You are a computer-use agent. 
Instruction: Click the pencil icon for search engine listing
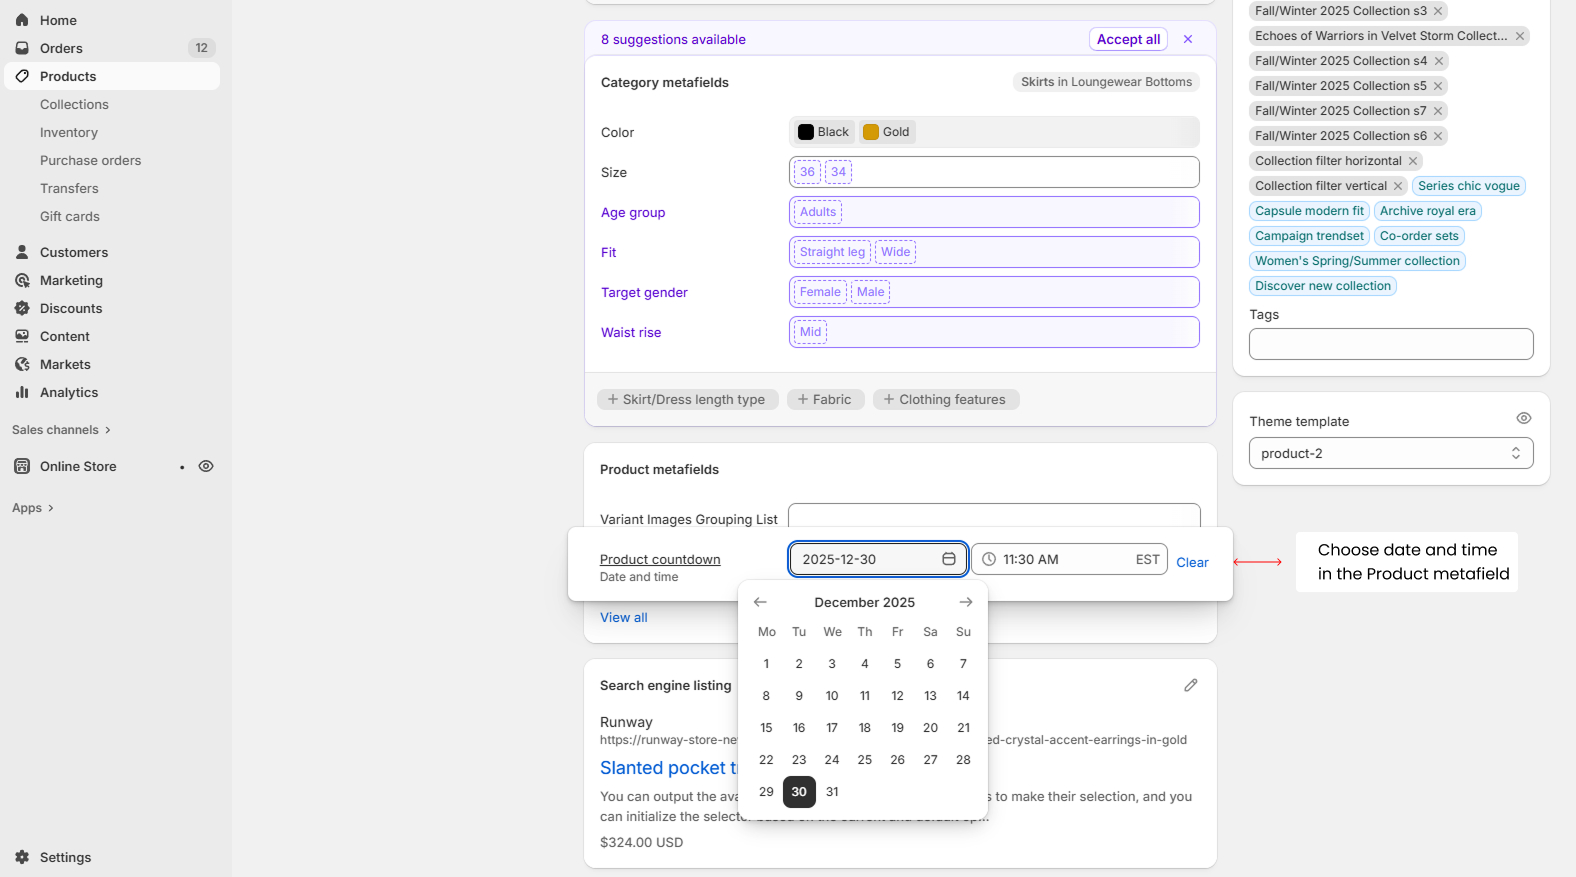point(1190,685)
